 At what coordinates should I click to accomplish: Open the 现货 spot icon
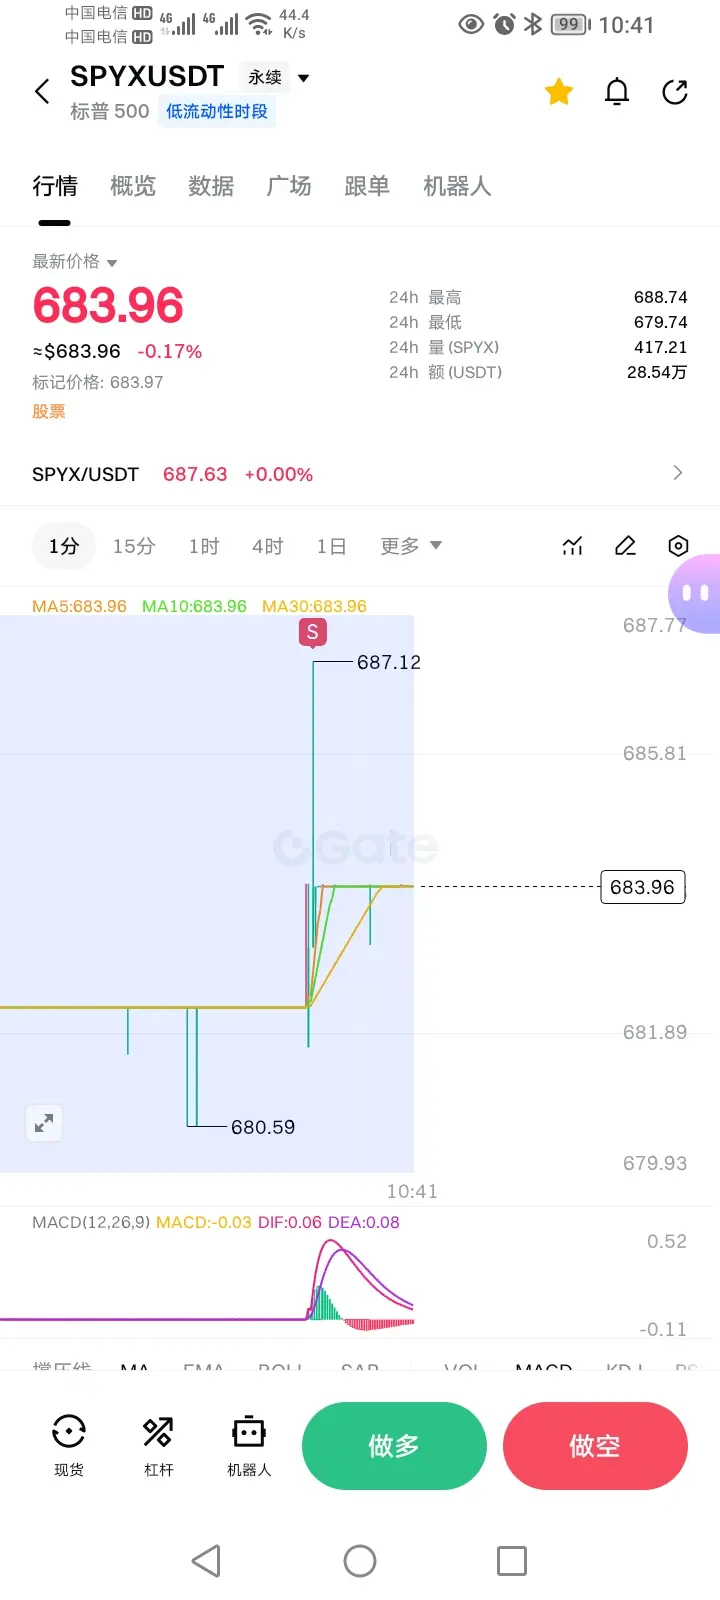click(69, 1445)
